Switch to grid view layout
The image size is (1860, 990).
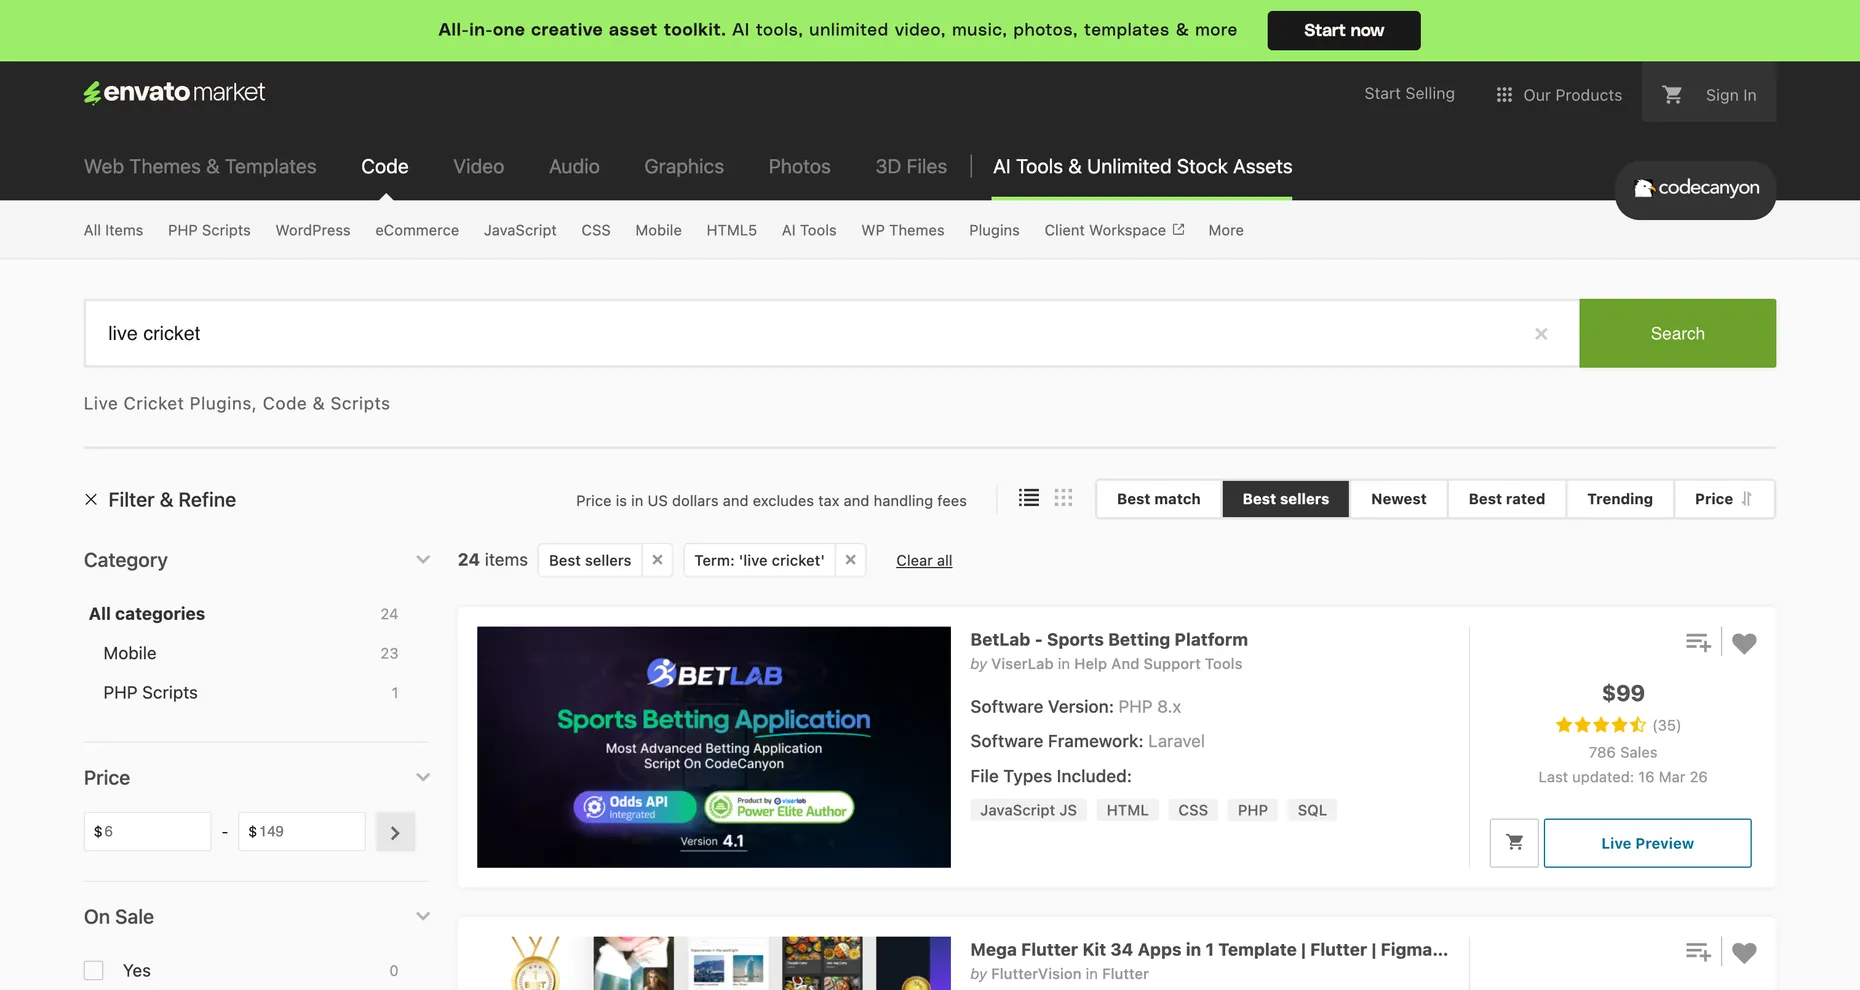pos(1063,498)
